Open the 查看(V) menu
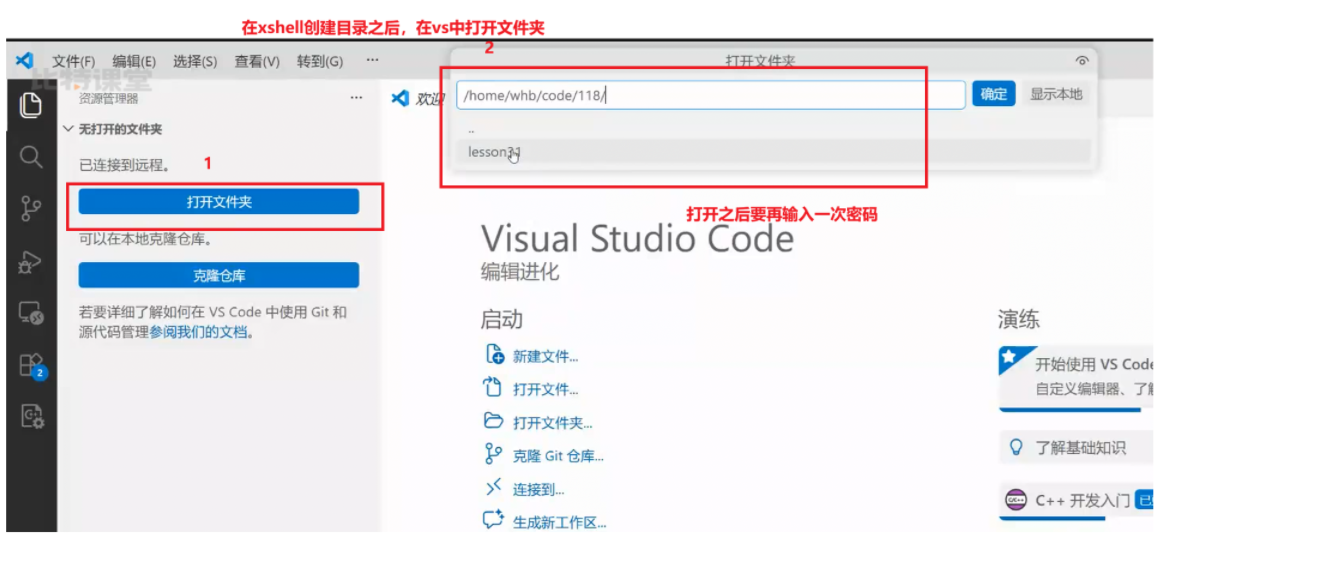The width and height of the screenshot is (1317, 564). coord(257,61)
